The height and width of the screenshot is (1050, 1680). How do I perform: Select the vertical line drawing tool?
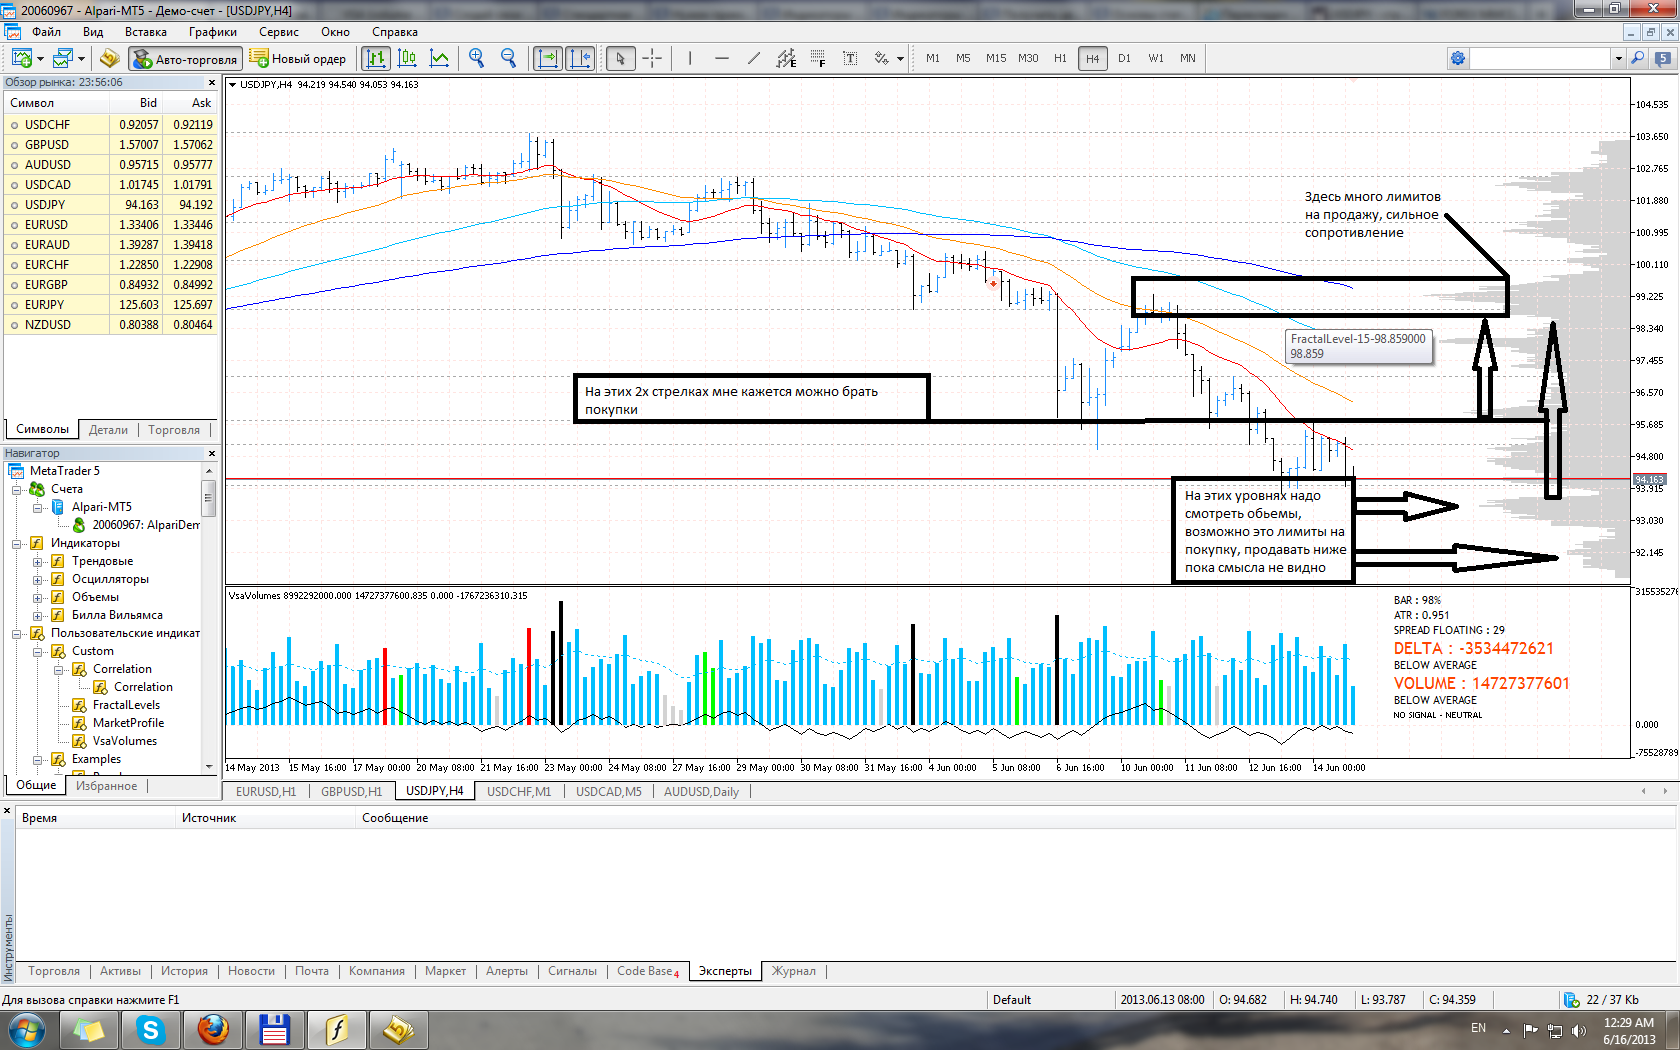click(690, 58)
